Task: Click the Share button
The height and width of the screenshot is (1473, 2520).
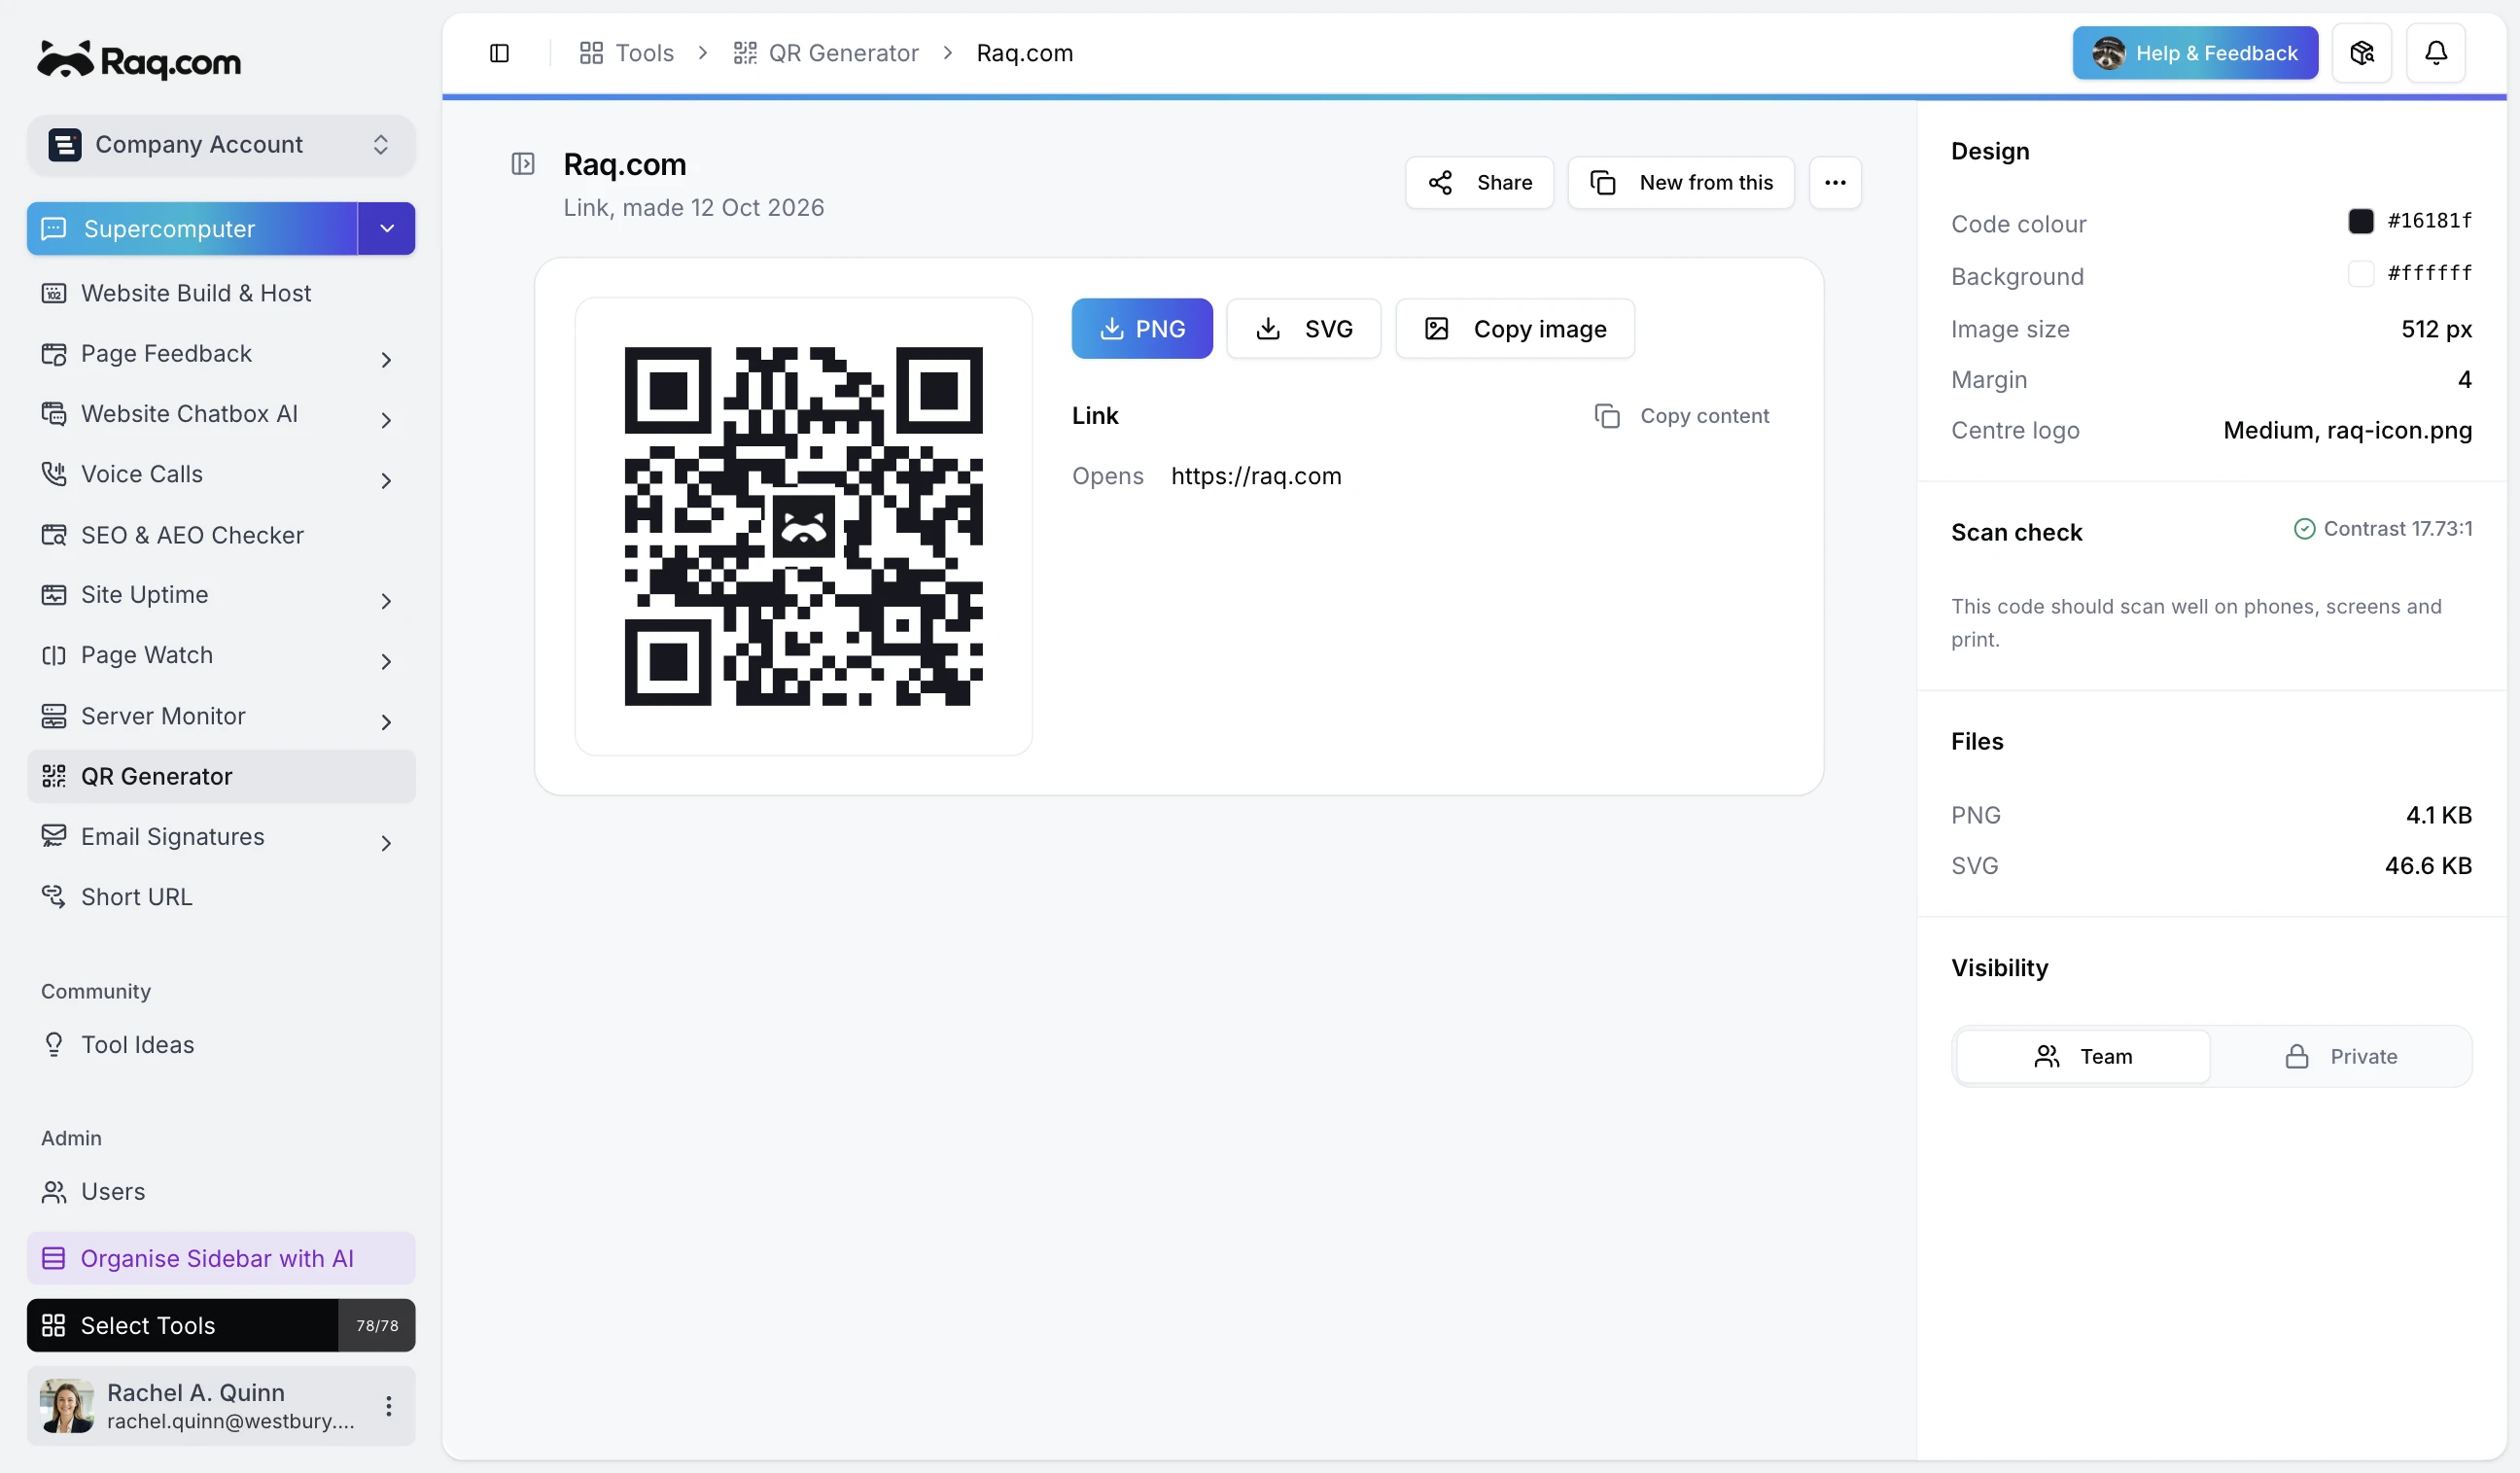Action: (1479, 182)
